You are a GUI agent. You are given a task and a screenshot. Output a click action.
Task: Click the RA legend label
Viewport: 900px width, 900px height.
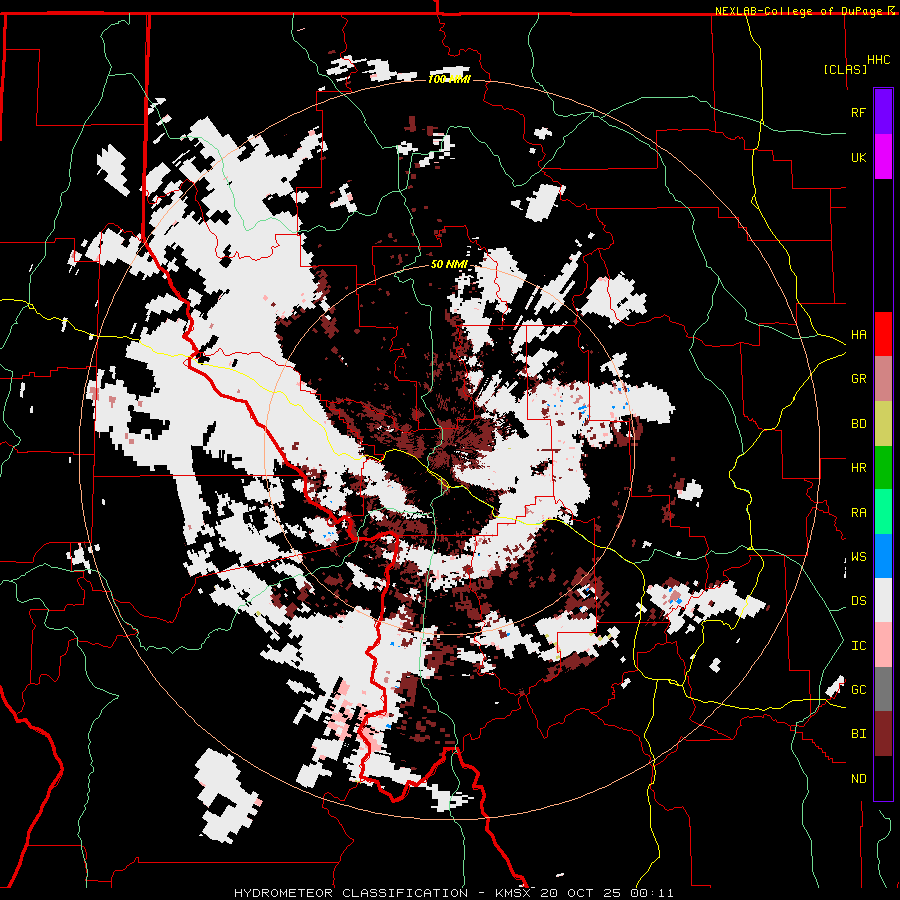(858, 513)
